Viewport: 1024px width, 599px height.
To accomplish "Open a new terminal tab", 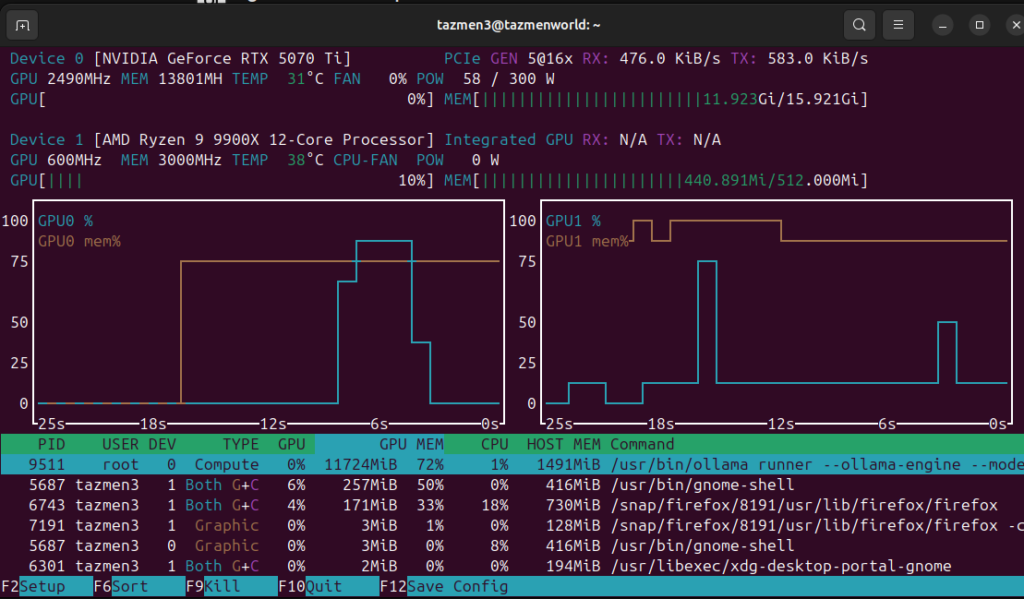I will (x=23, y=24).
